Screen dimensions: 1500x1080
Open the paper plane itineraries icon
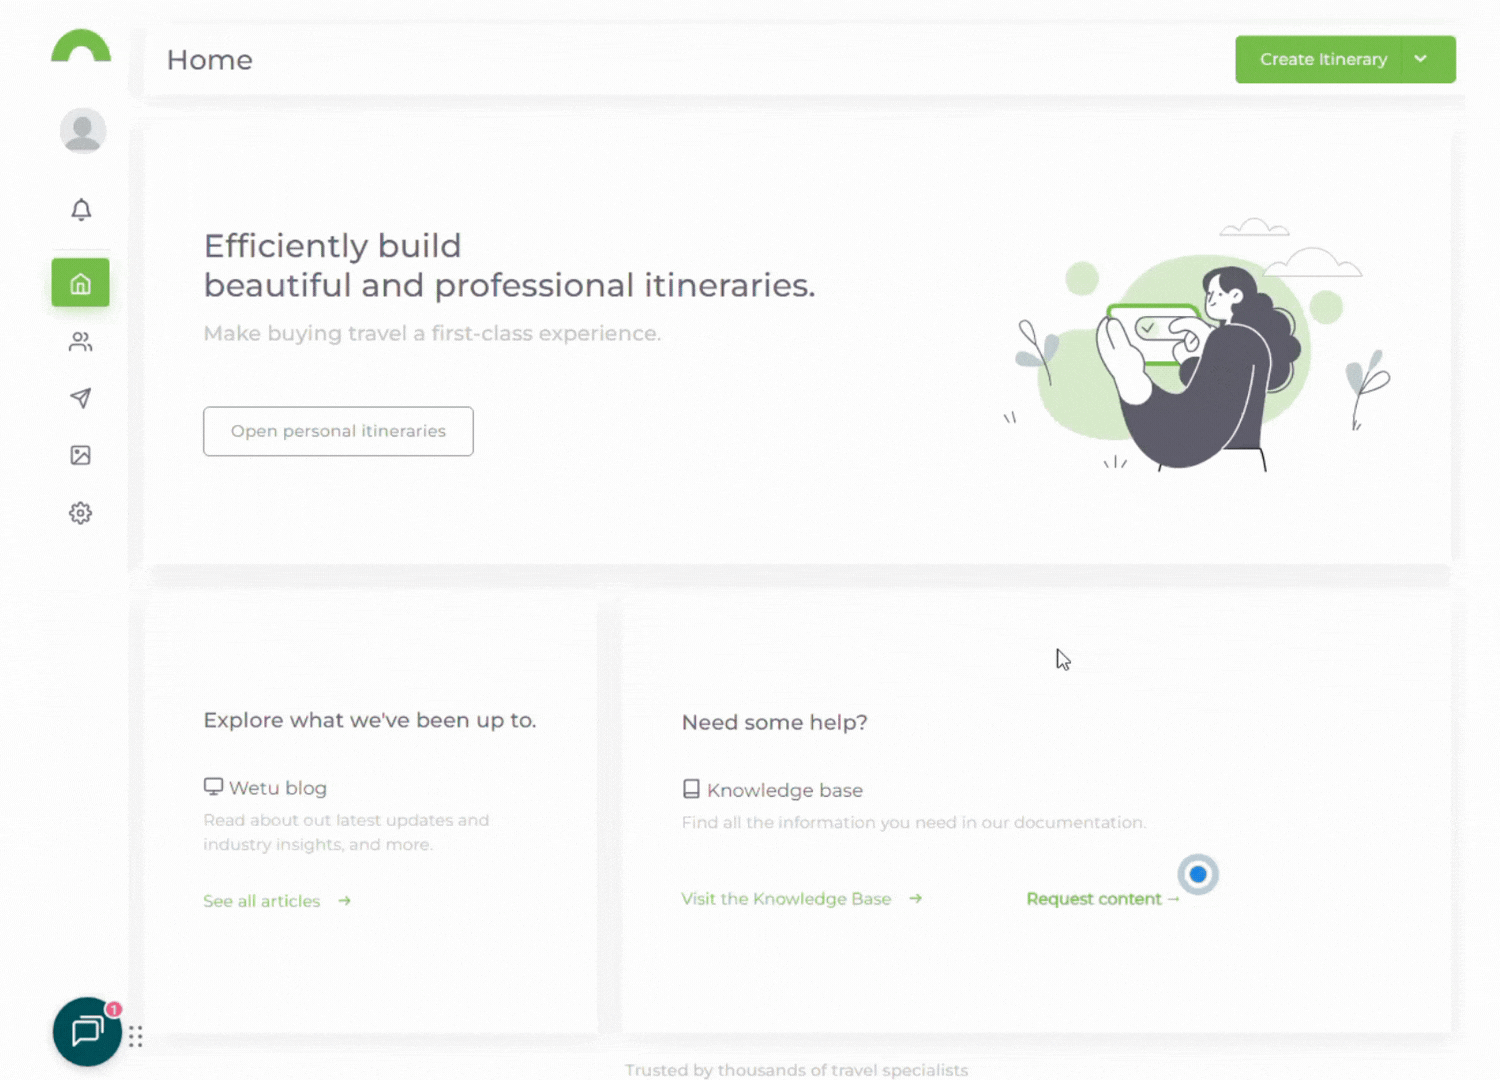tap(81, 398)
